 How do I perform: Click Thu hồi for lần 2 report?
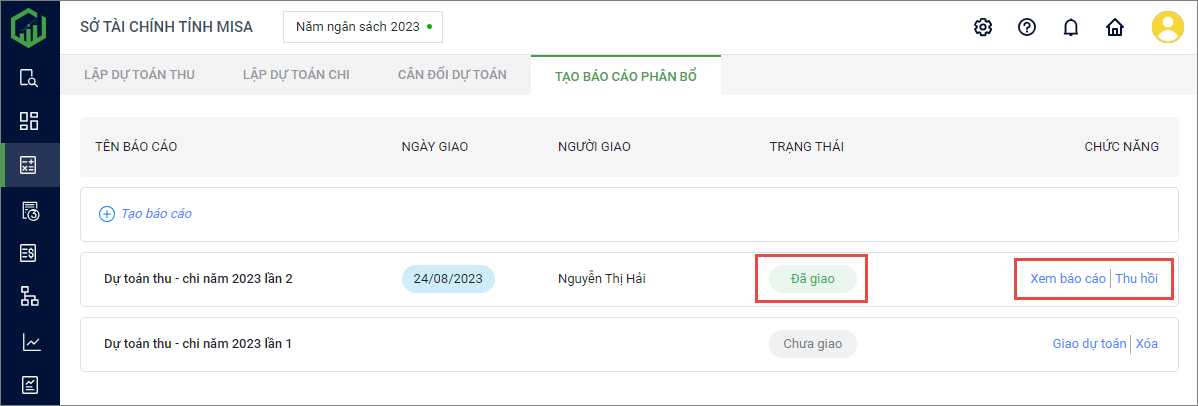[x=1136, y=279]
